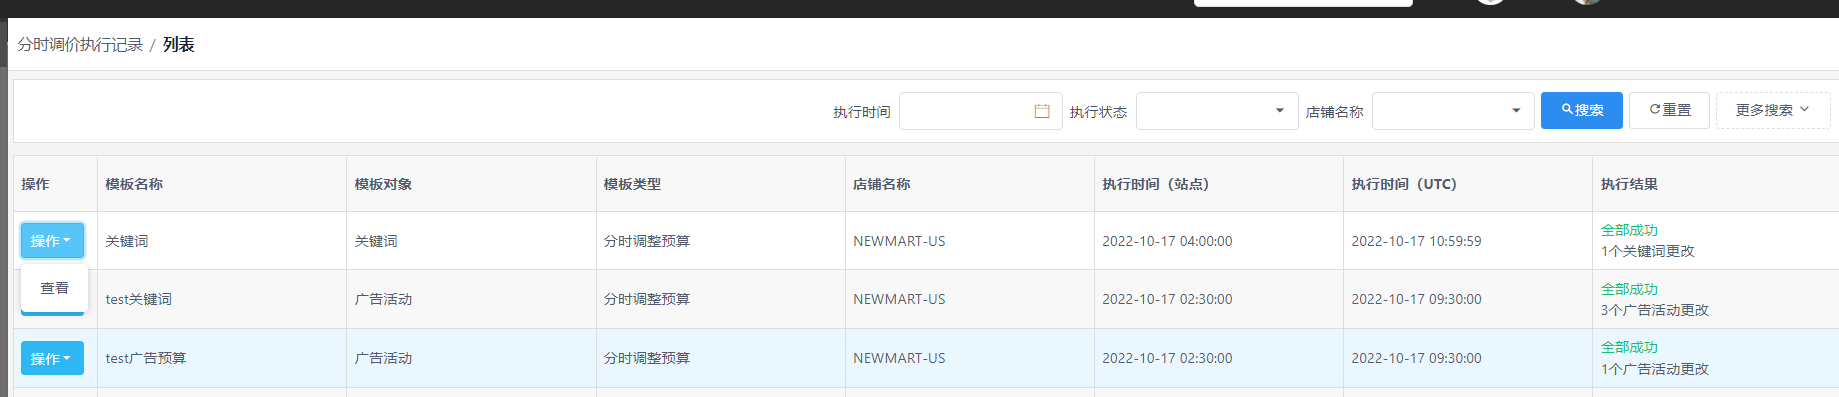Viewport: 1839px width, 397px height.
Task: Open 操作 dropdown in first row (关键词)
Action: (52, 241)
